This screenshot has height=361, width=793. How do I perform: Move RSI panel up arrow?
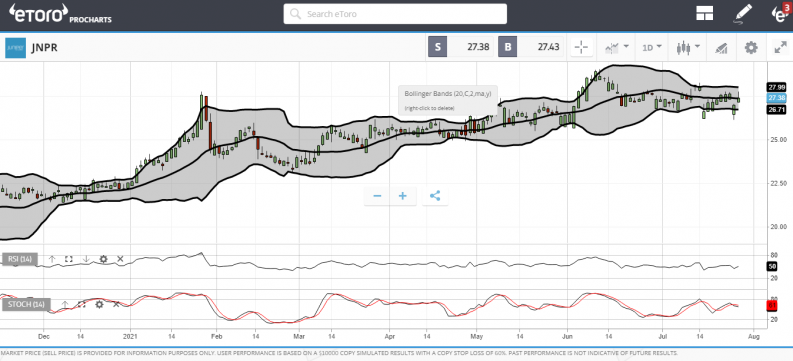pyautogui.click(x=52, y=259)
